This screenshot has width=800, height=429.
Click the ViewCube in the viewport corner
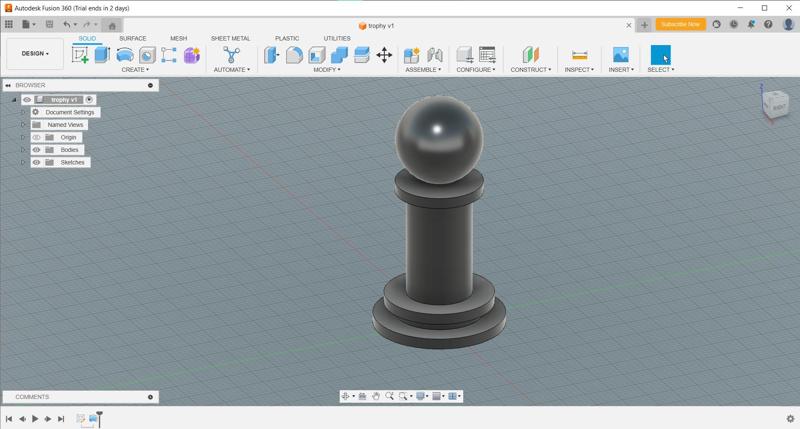click(775, 104)
